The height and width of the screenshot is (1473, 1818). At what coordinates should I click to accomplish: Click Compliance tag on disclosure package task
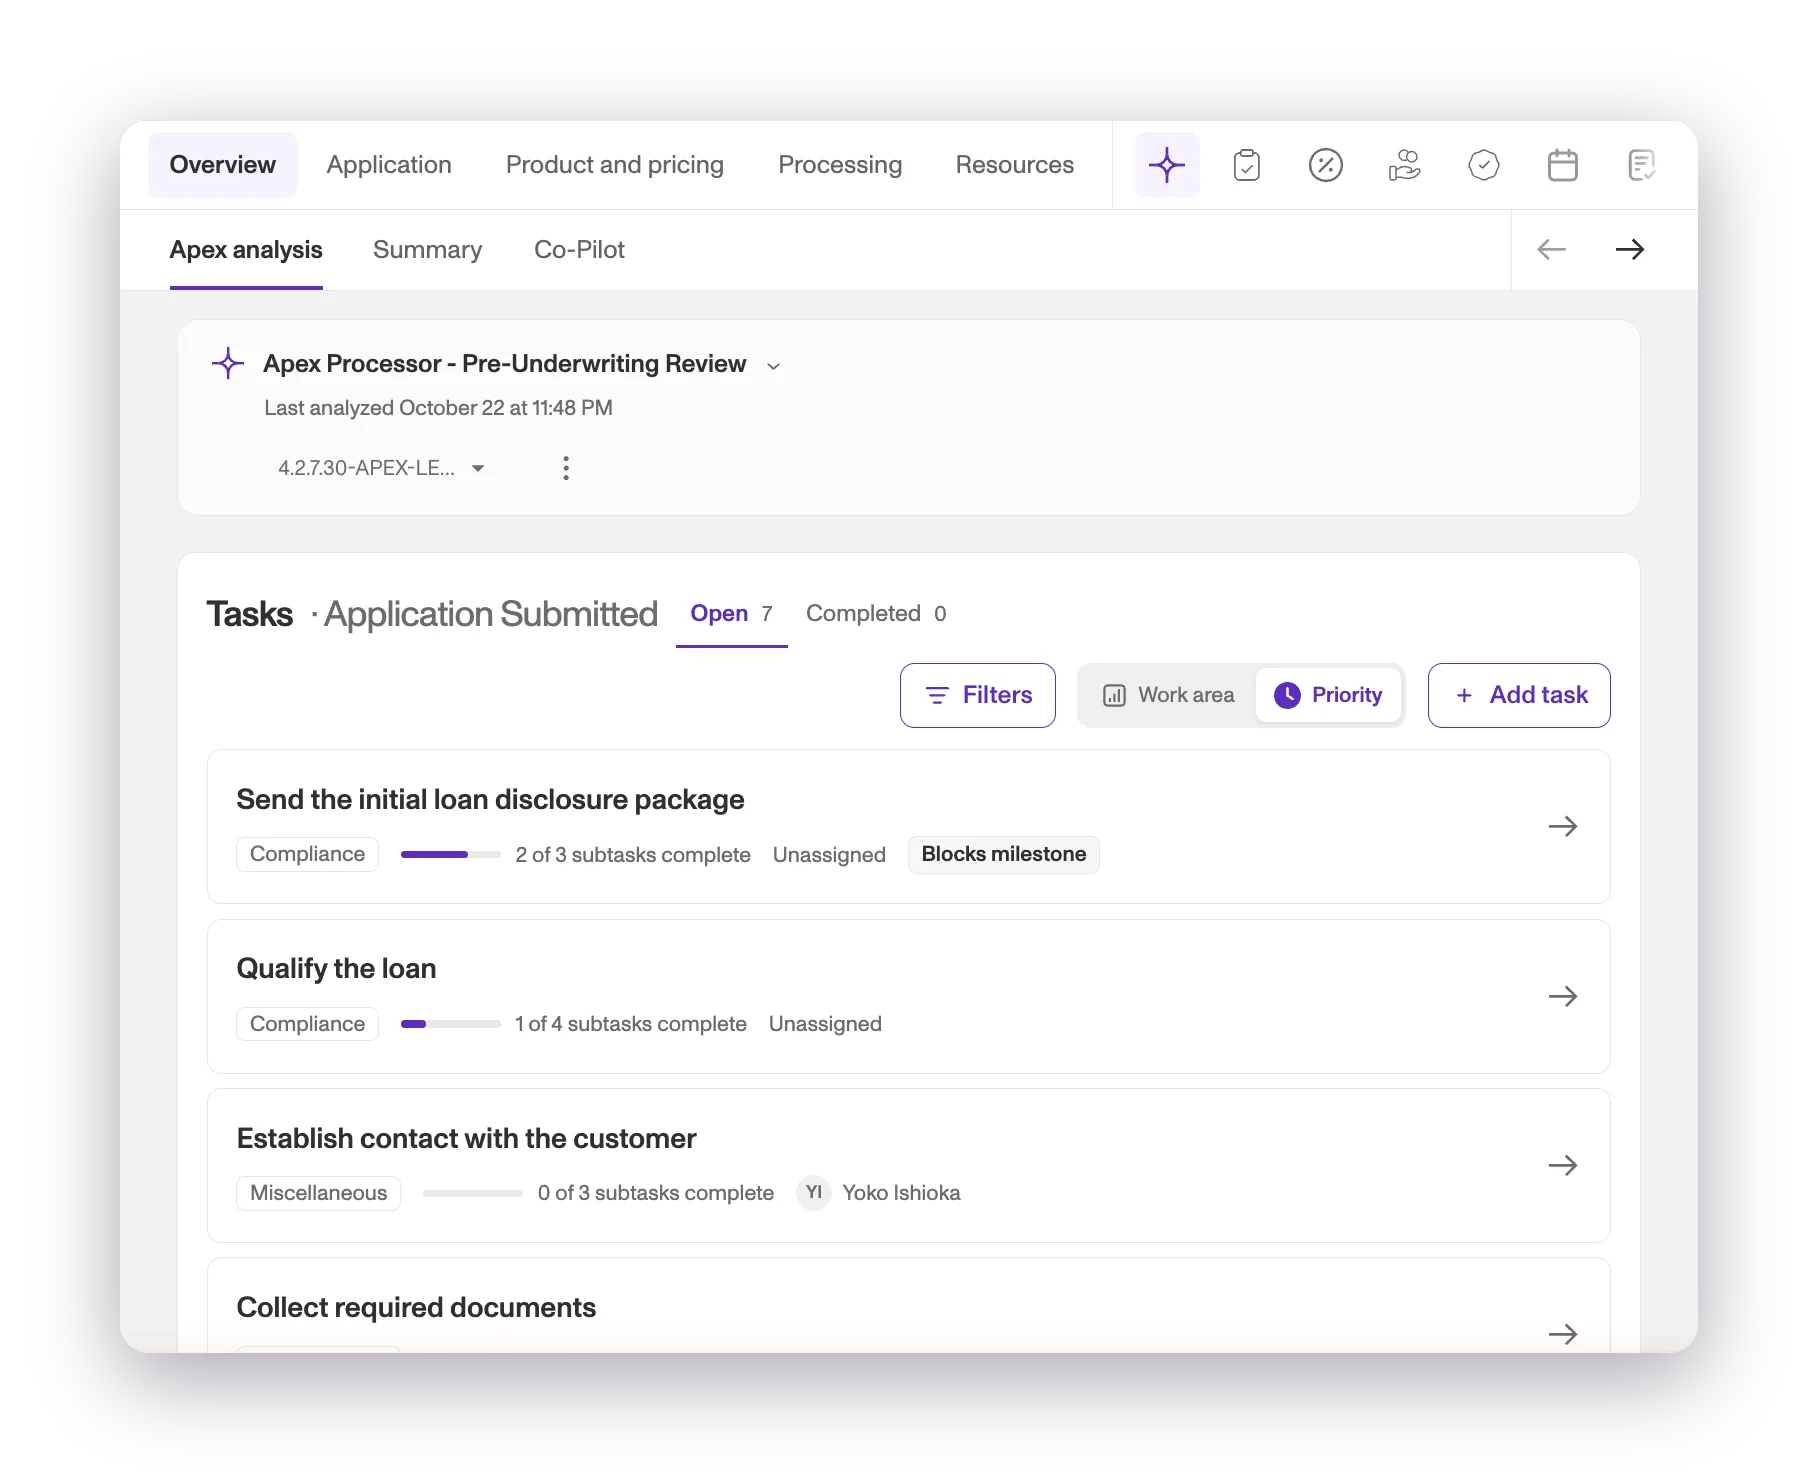click(307, 855)
